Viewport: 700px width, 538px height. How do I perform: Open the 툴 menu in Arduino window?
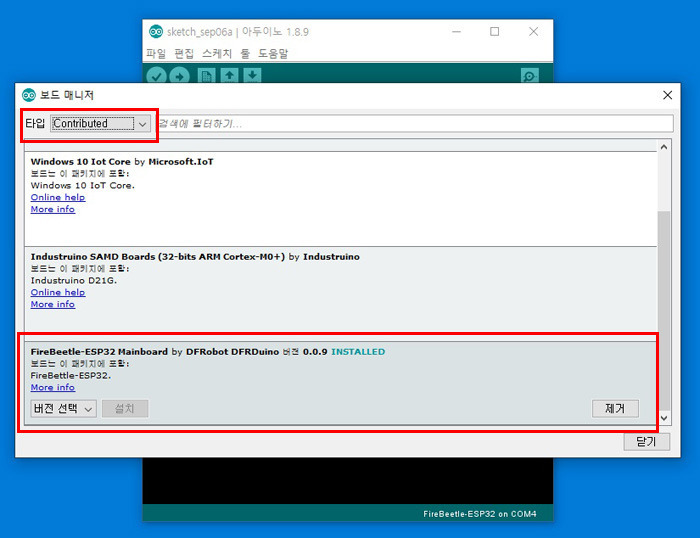click(x=245, y=54)
